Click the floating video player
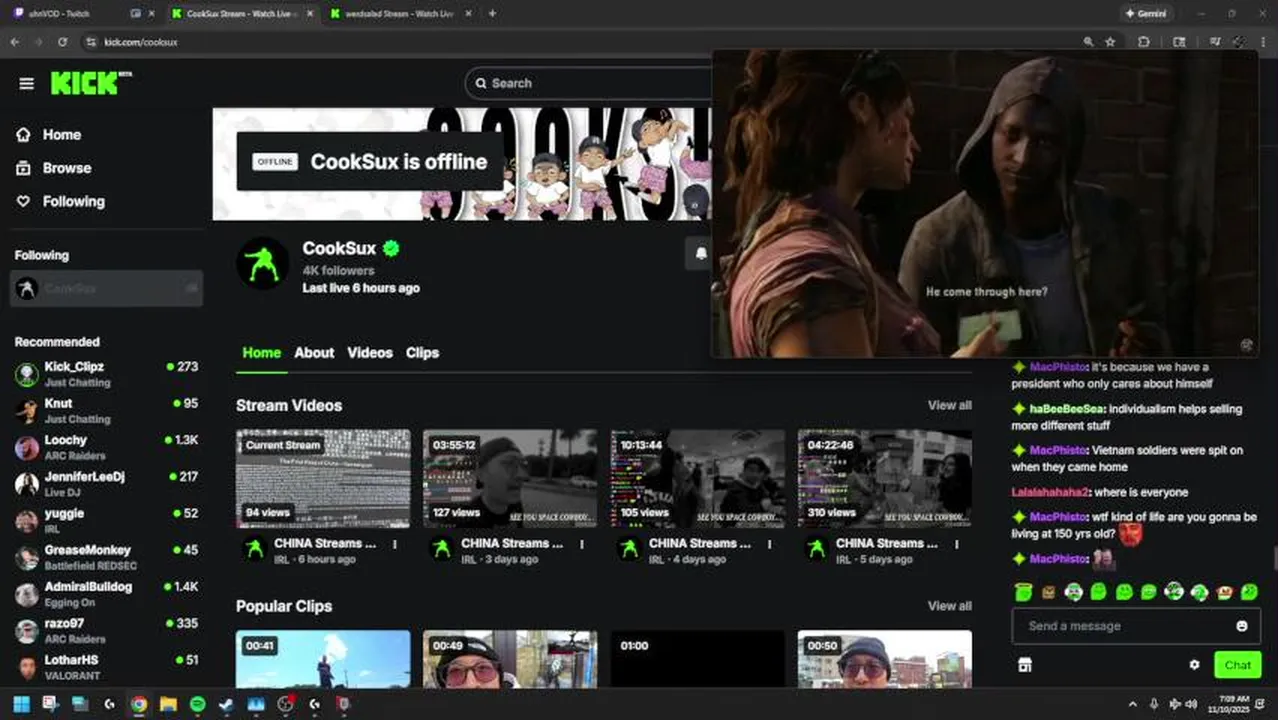This screenshot has height=720, width=1278. [985, 203]
